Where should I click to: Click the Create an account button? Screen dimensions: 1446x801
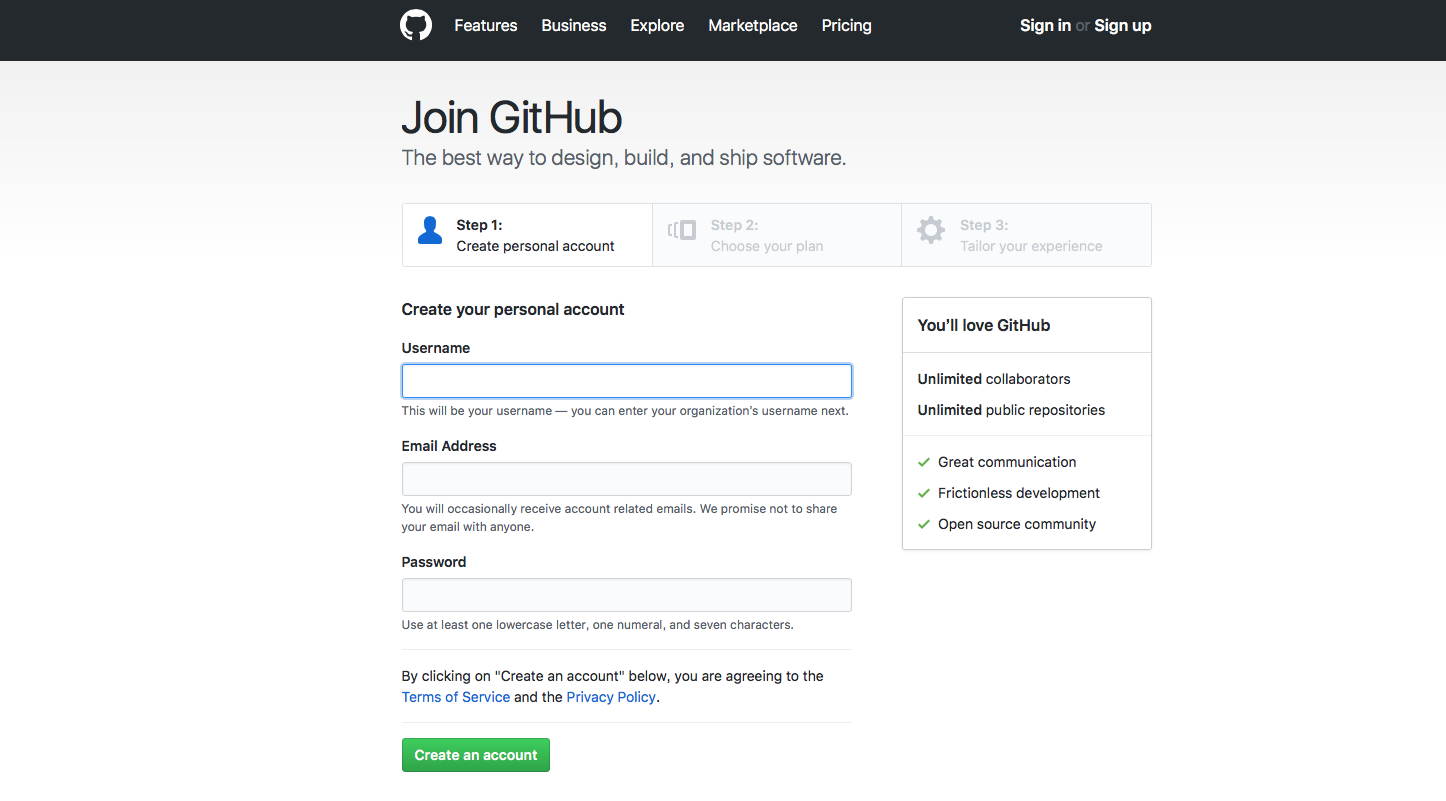pyautogui.click(x=476, y=755)
